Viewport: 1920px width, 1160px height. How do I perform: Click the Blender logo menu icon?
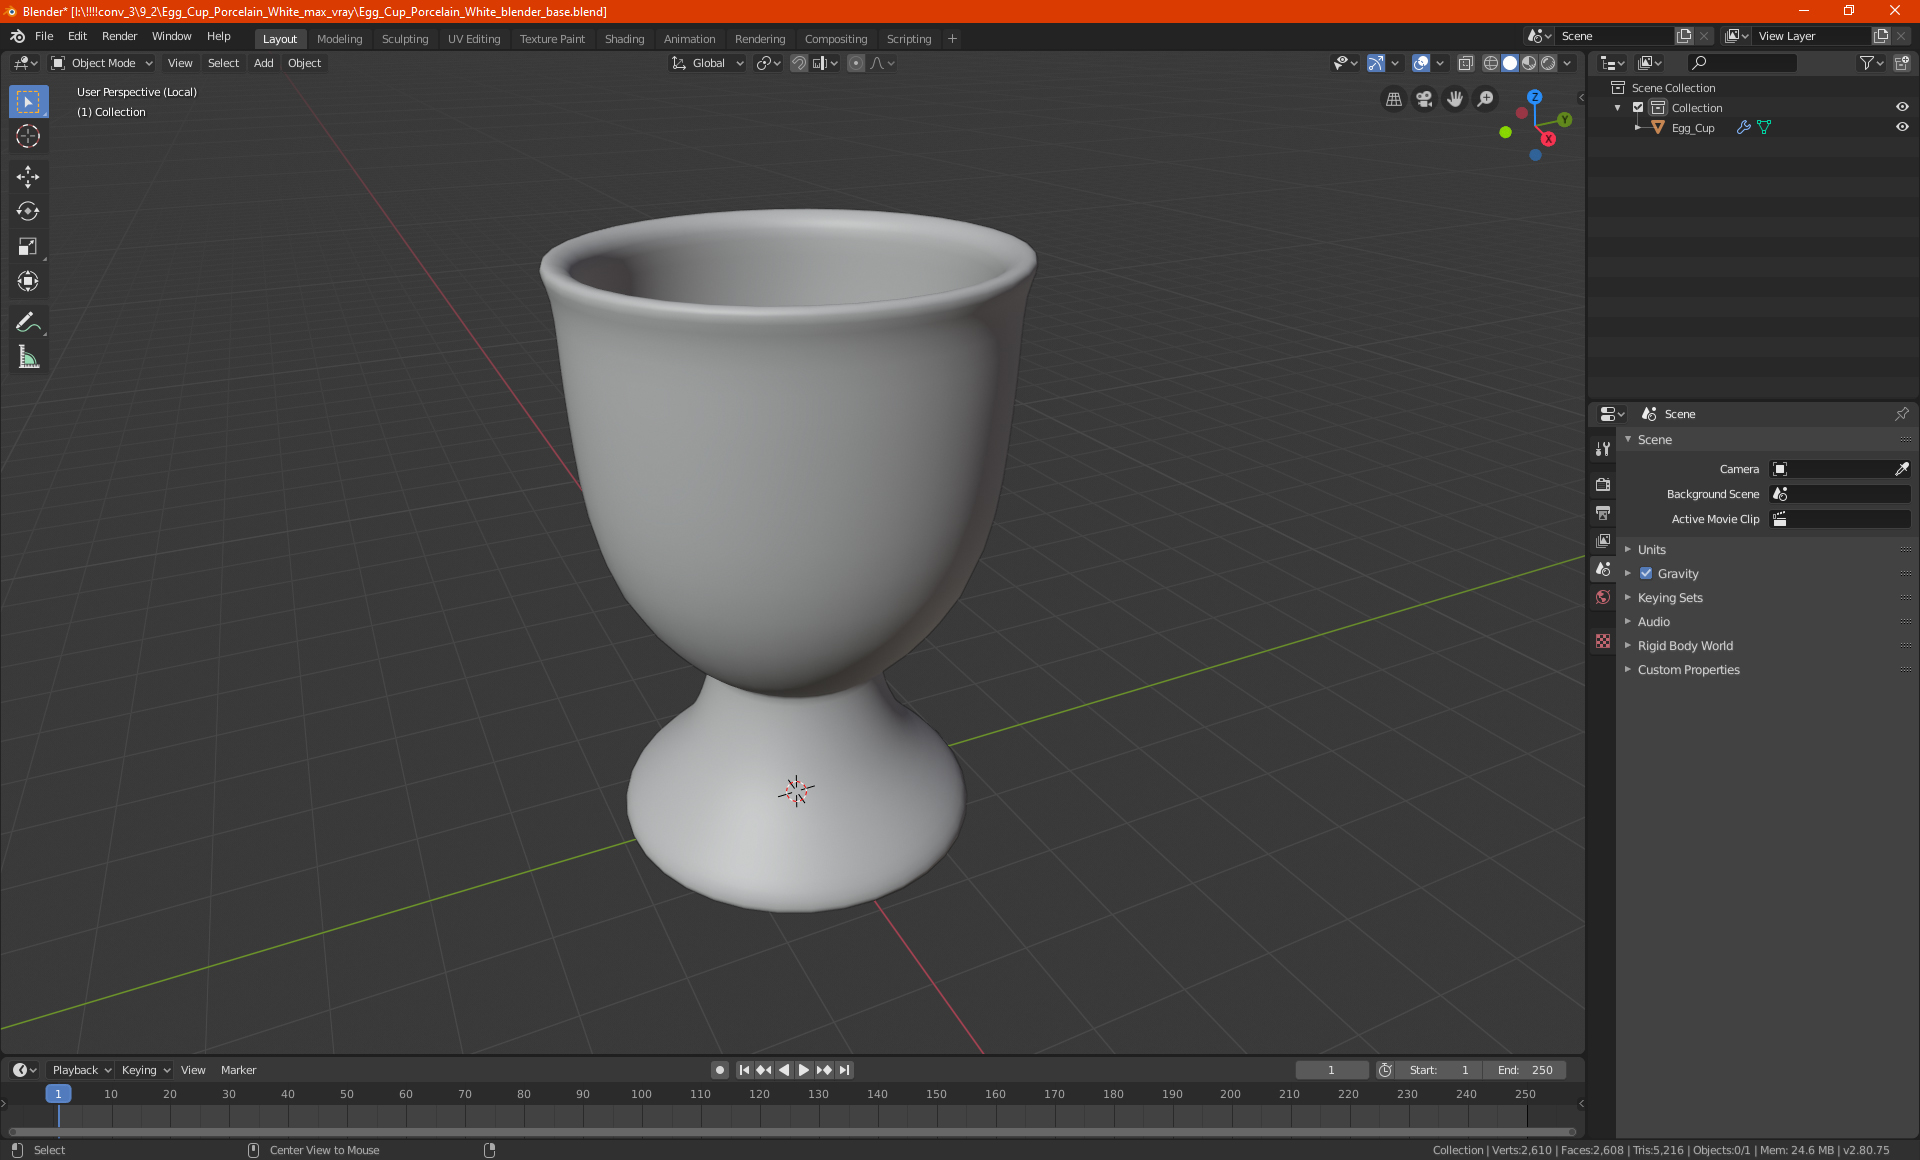(17, 36)
